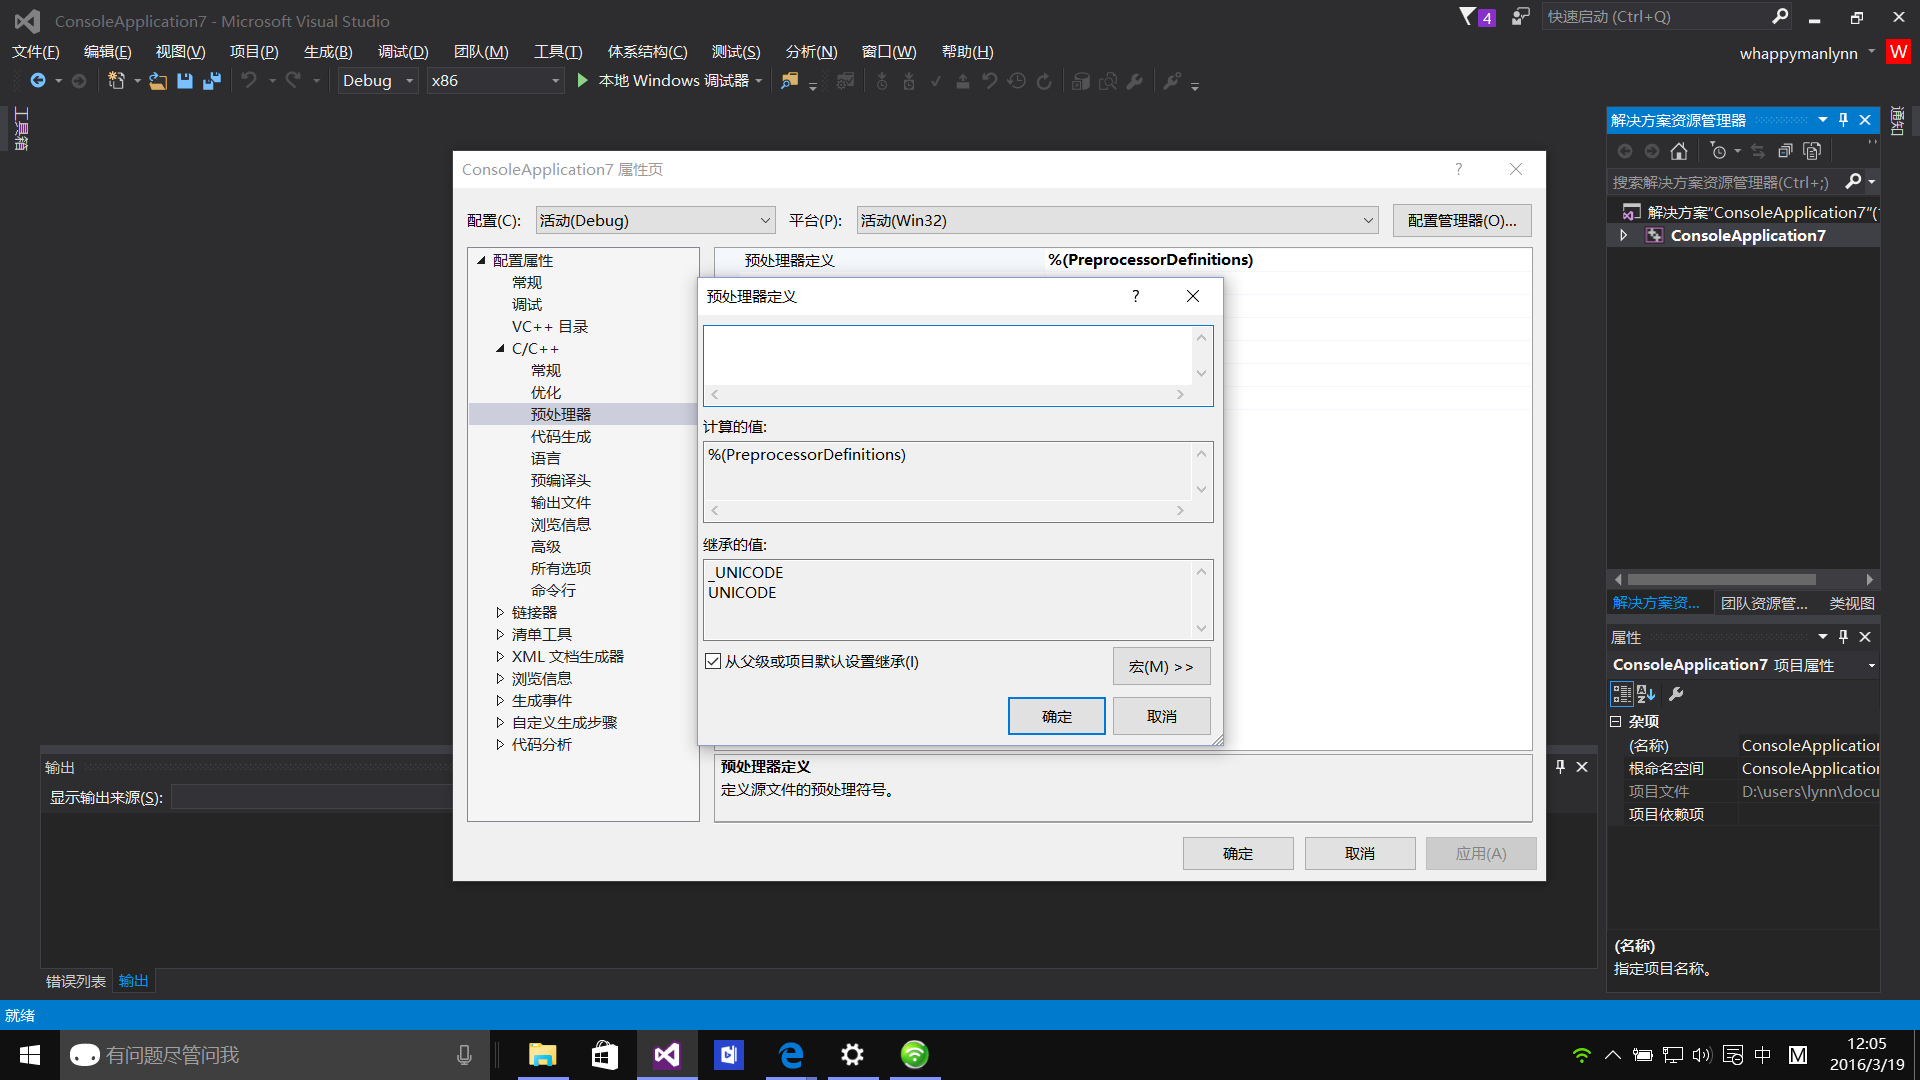Pin the Solution Explorer panel
This screenshot has height=1080, width=1920.
click(1844, 120)
